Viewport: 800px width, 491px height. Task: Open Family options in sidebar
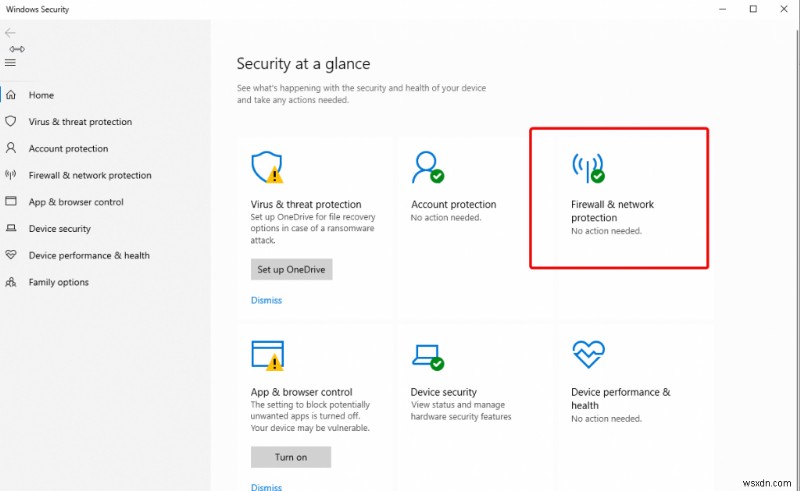tap(58, 282)
